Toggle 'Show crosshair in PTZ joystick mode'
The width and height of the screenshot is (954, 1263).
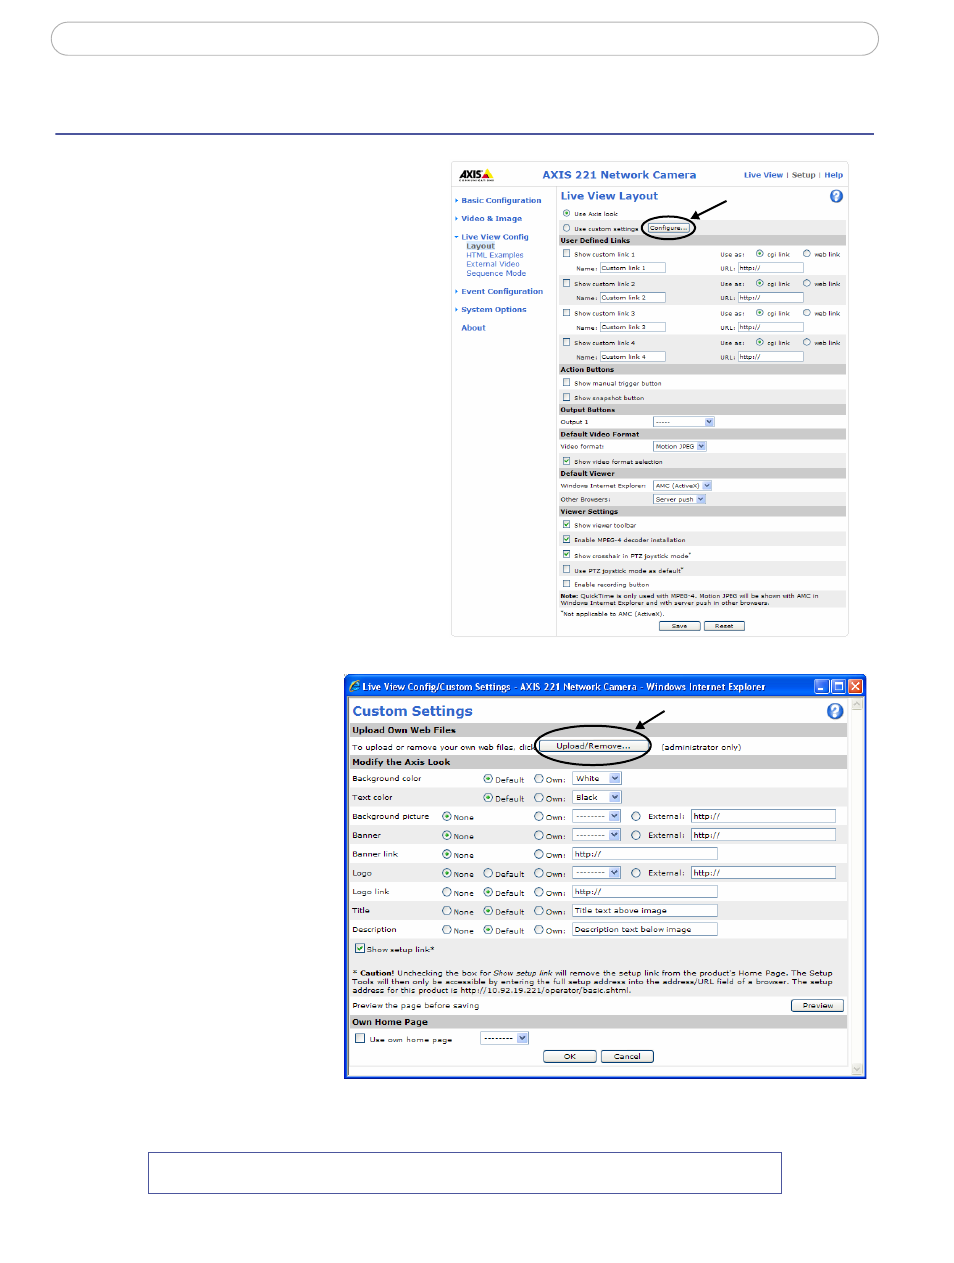tap(566, 554)
